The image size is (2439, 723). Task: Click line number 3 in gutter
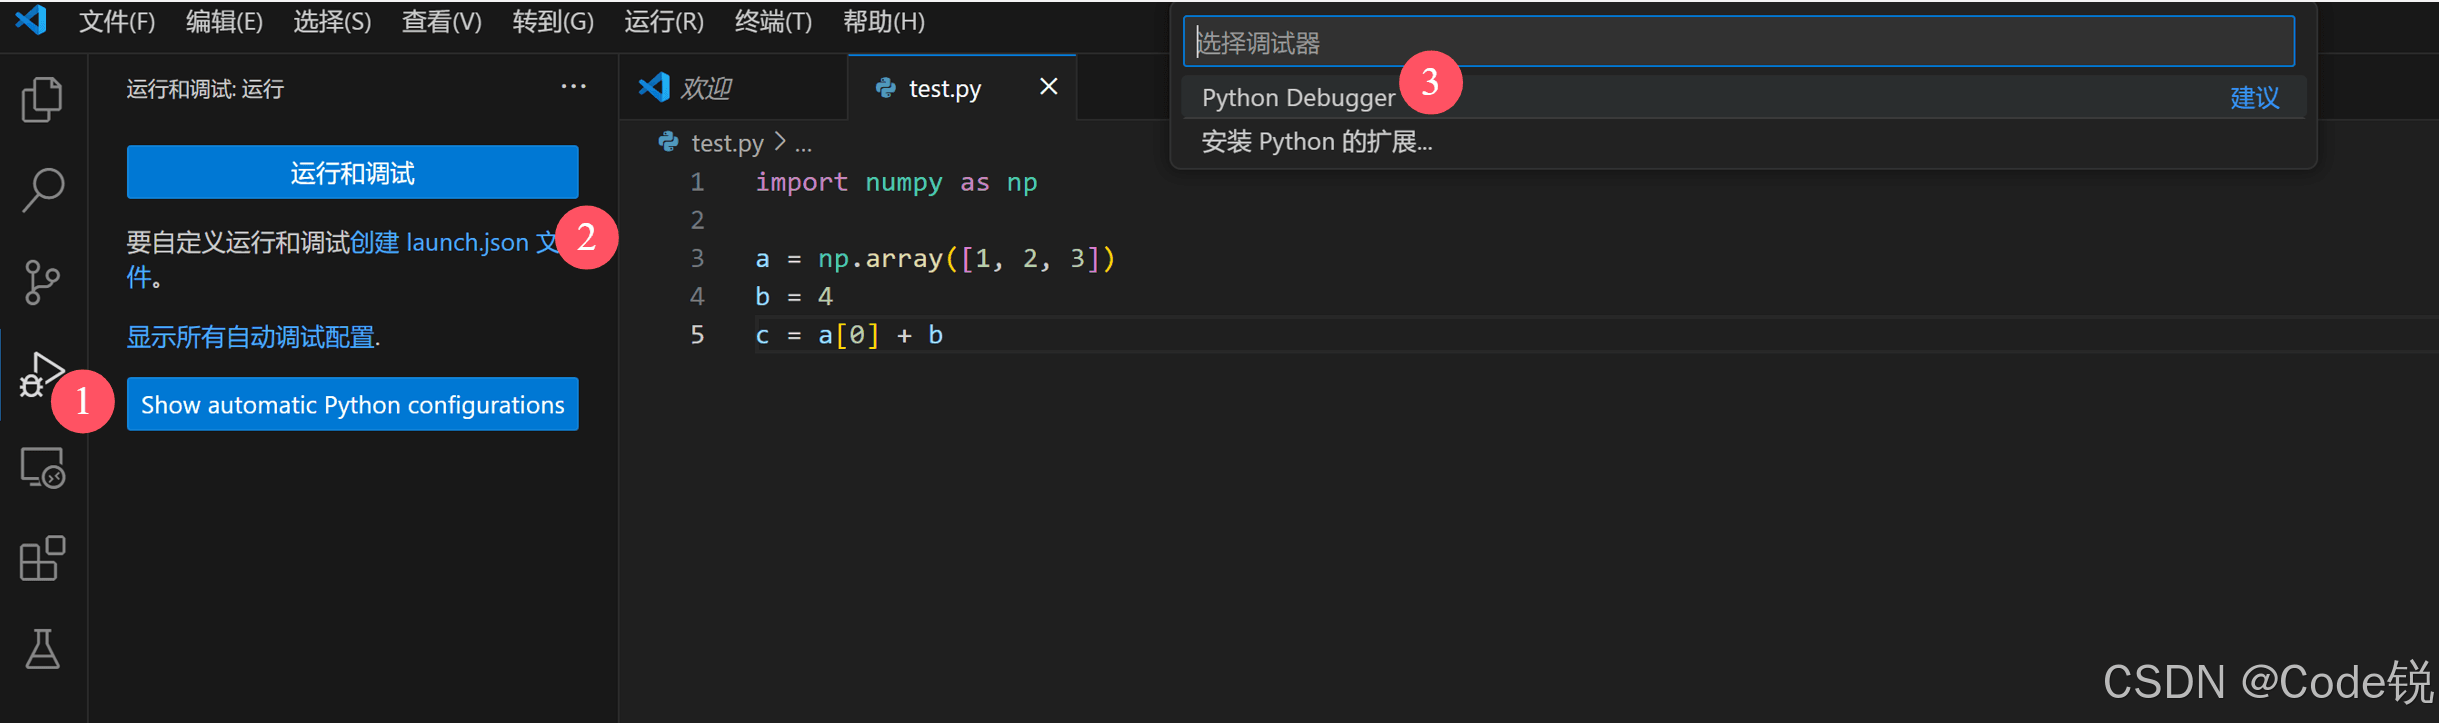(697, 258)
